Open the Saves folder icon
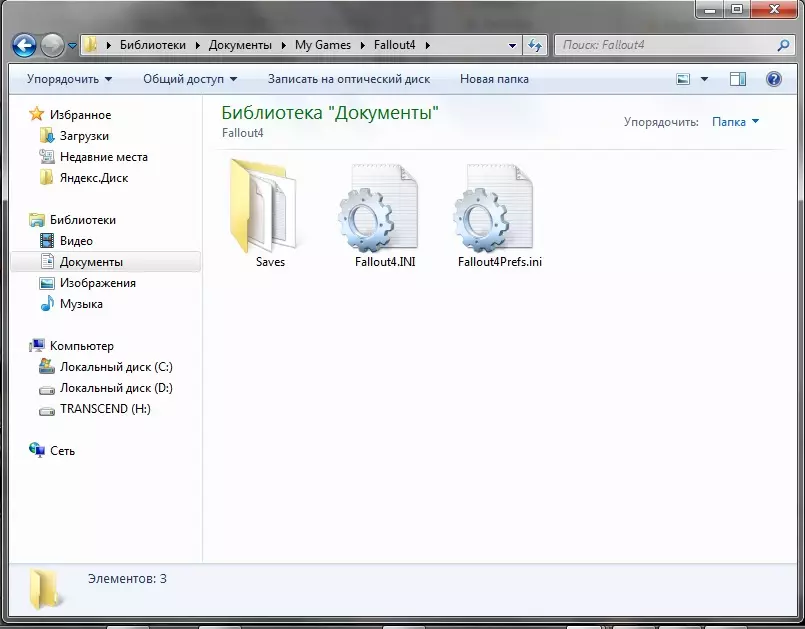805x629 pixels. click(263, 206)
